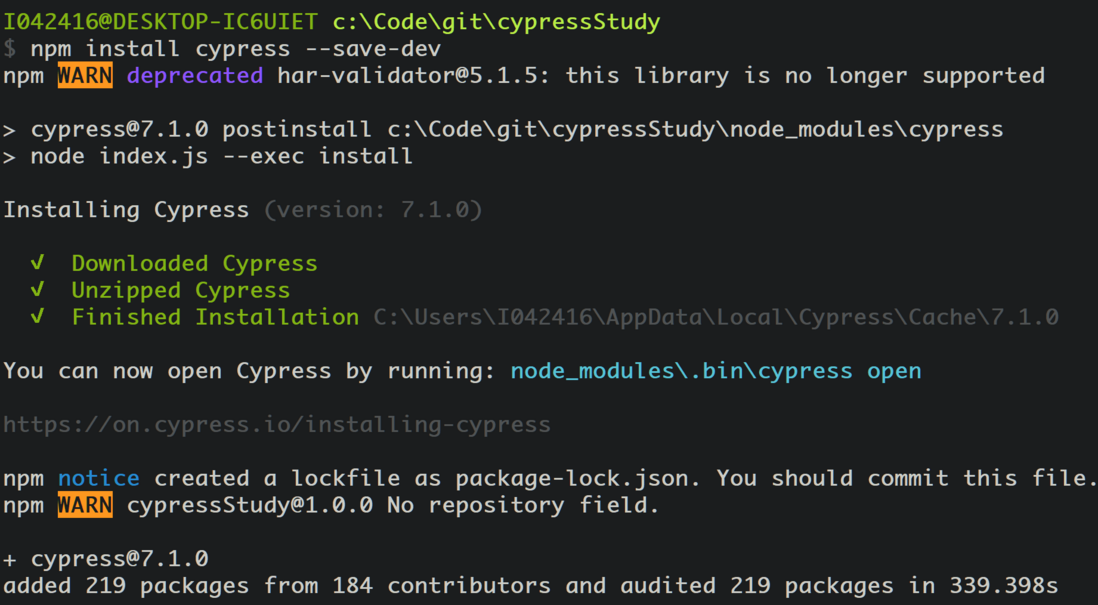This screenshot has height=605, width=1098.
Task: Click the '184 contributors' text
Action: tap(442, 586)
